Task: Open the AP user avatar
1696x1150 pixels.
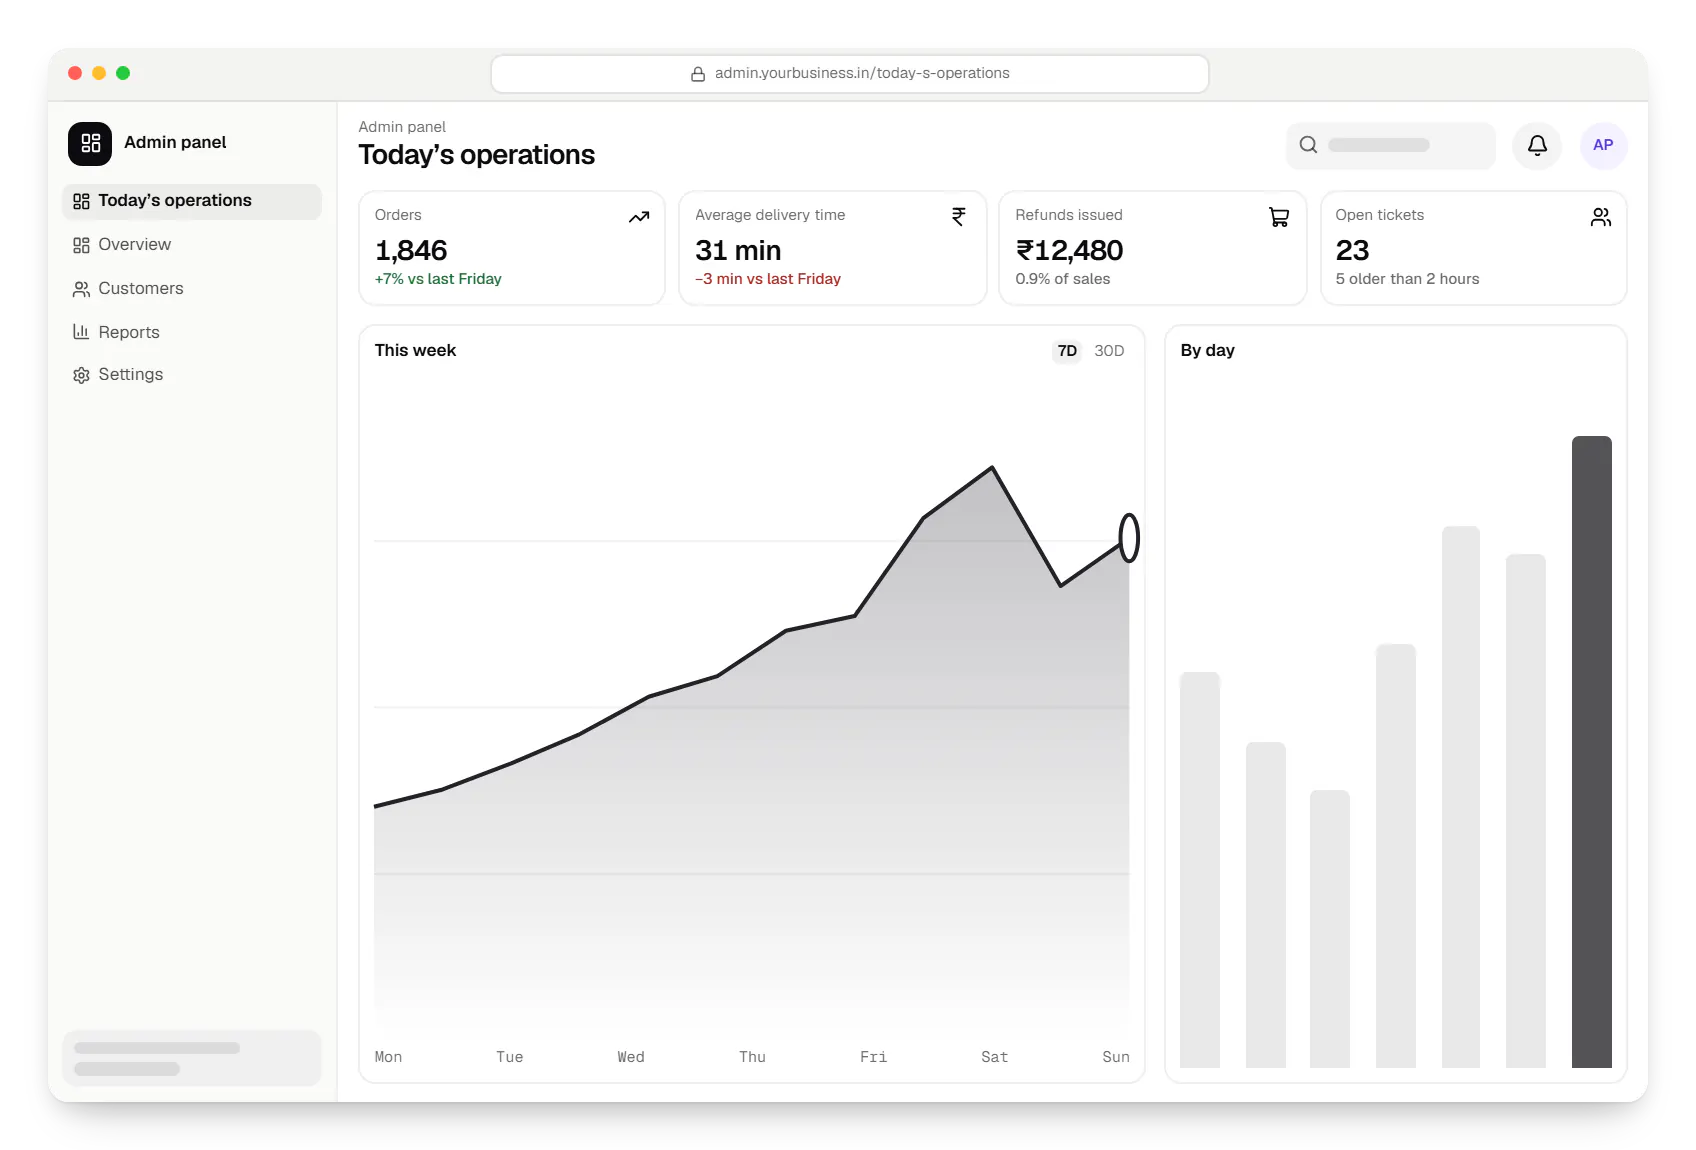Action: [1603, 145]
